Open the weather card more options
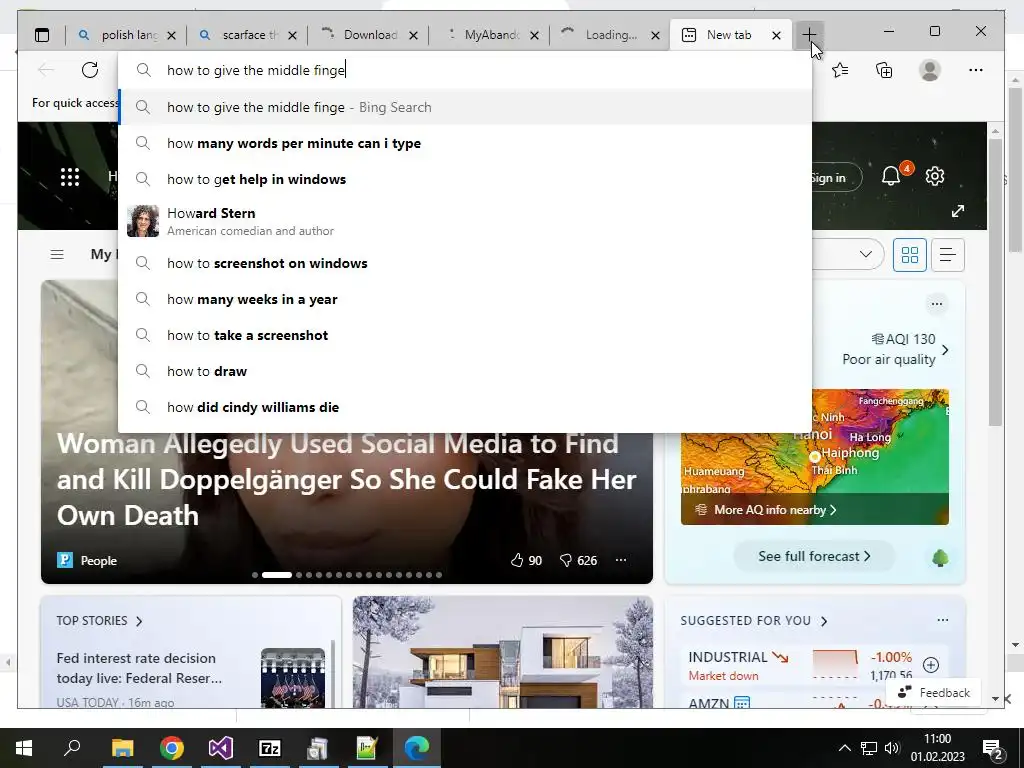 pos(936,304)
